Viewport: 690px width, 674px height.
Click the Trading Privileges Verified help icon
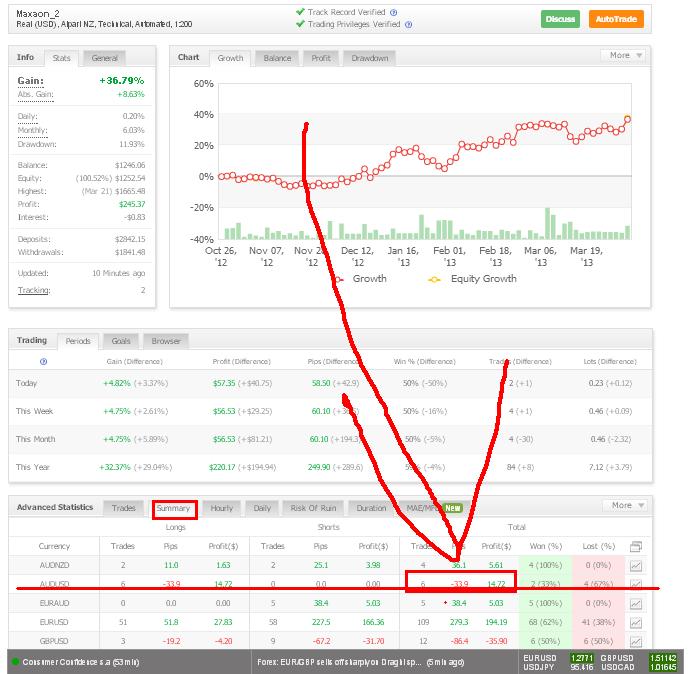408,25
